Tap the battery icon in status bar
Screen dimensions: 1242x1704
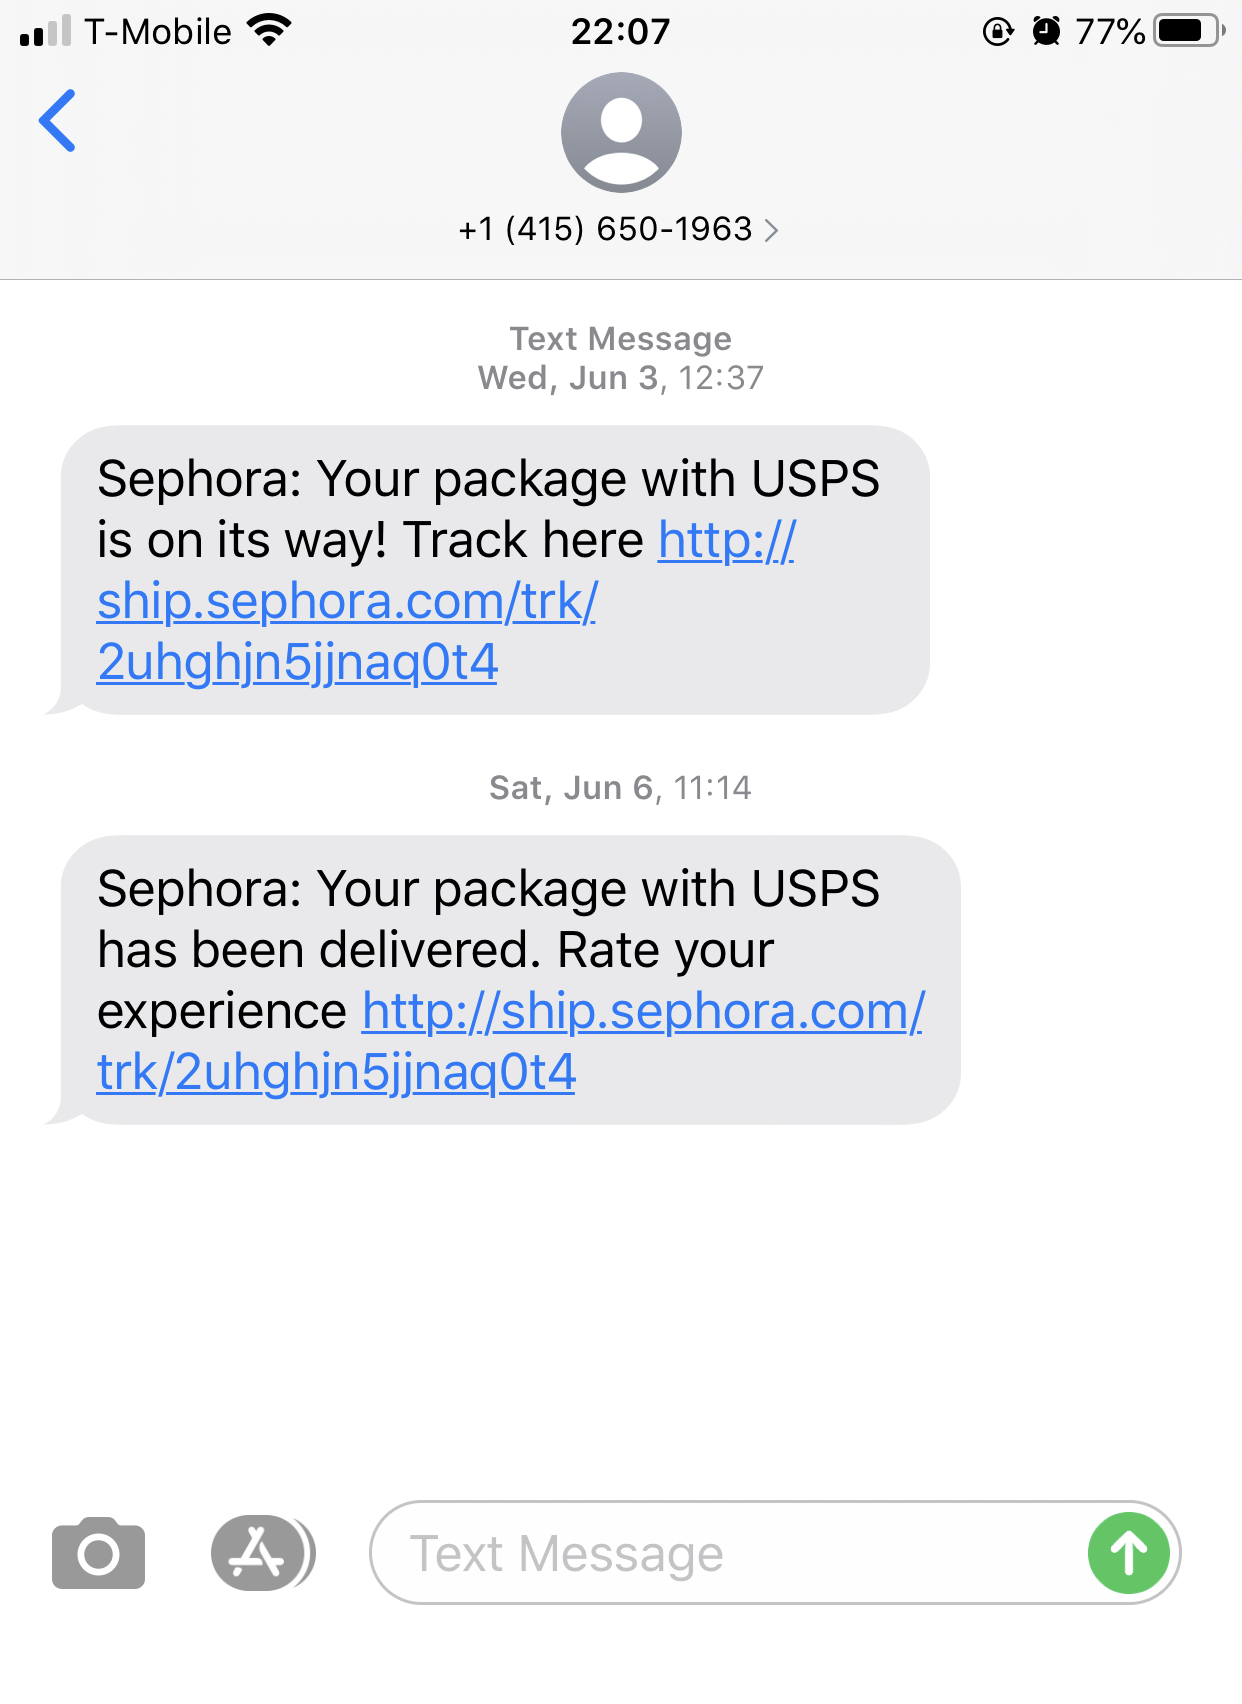pyautogui.click(x=1190, y=31)
